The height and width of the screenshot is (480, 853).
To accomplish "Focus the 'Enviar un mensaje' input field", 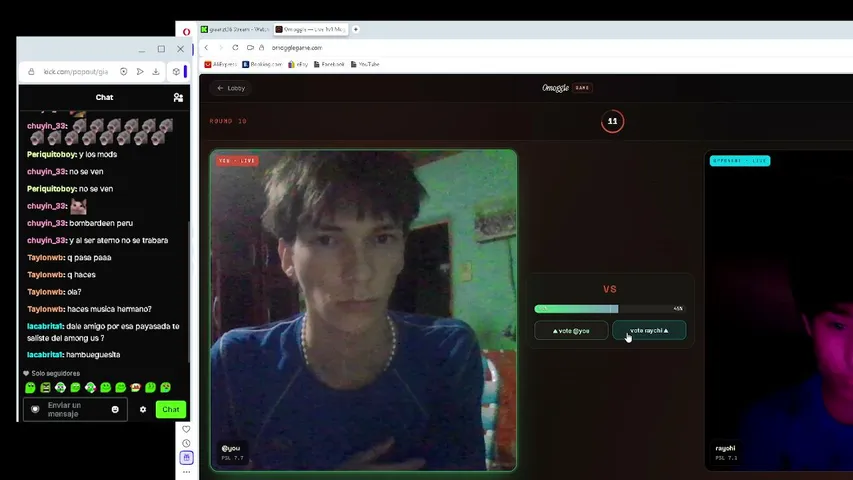I will (75, 409).
